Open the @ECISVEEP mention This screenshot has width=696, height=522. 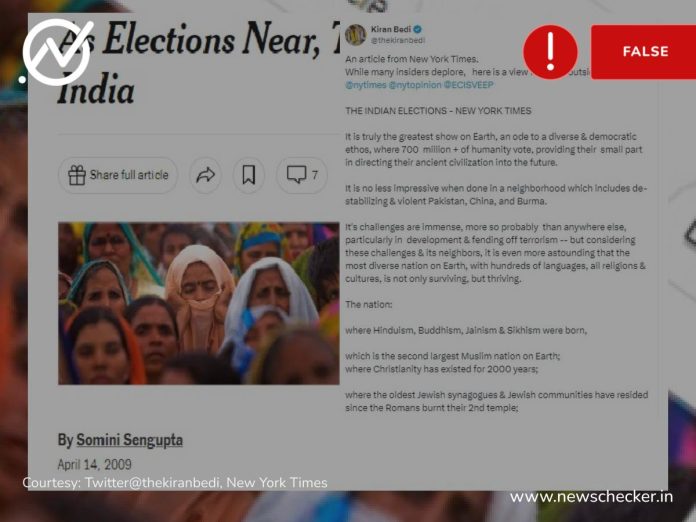(x=469, y=85)
